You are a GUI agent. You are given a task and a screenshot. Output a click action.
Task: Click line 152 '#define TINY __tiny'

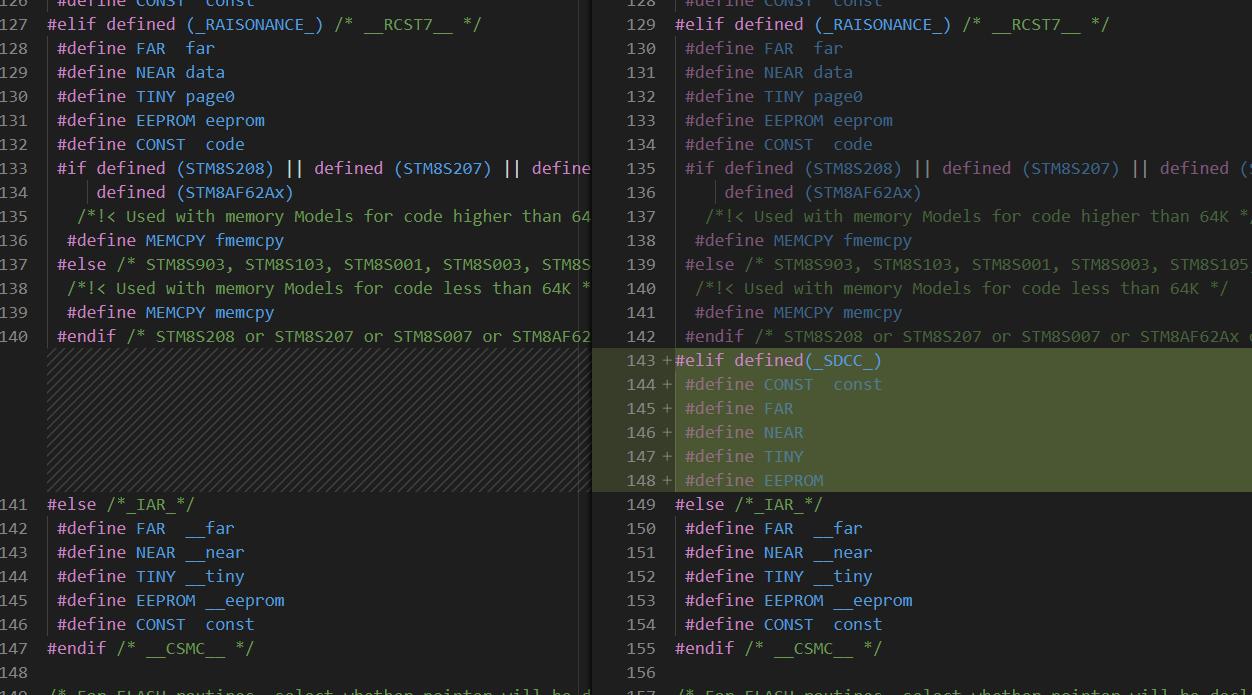(779, 576)
